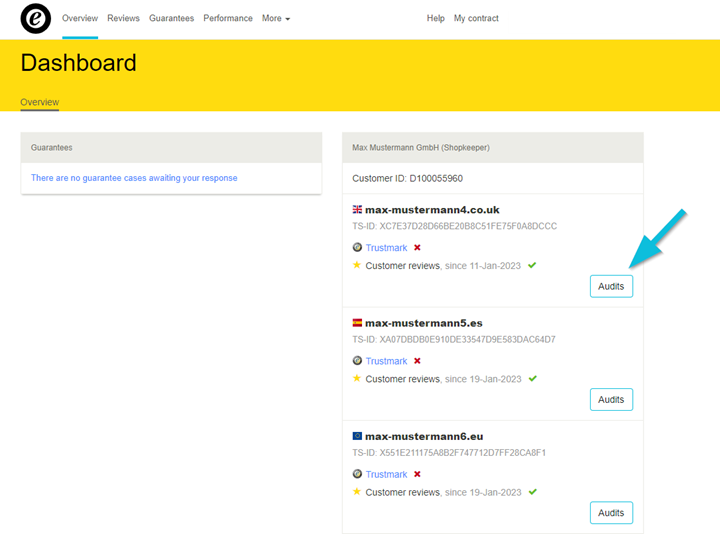Open the Help link in header
This screenshot has width=720, height=534.
click(x=436, y=18)
